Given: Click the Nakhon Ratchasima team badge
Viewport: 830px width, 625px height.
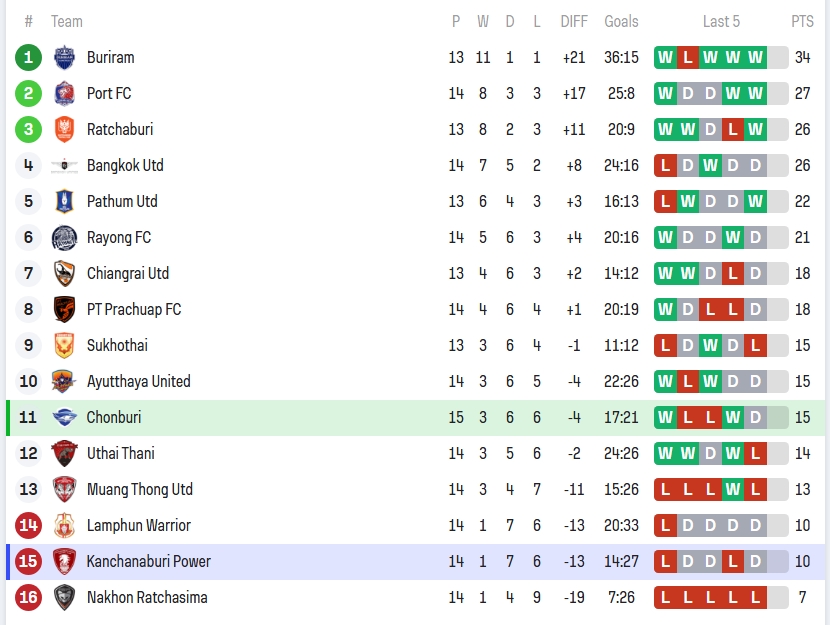Looking at the screenshot, I should [x=64, y=597].
